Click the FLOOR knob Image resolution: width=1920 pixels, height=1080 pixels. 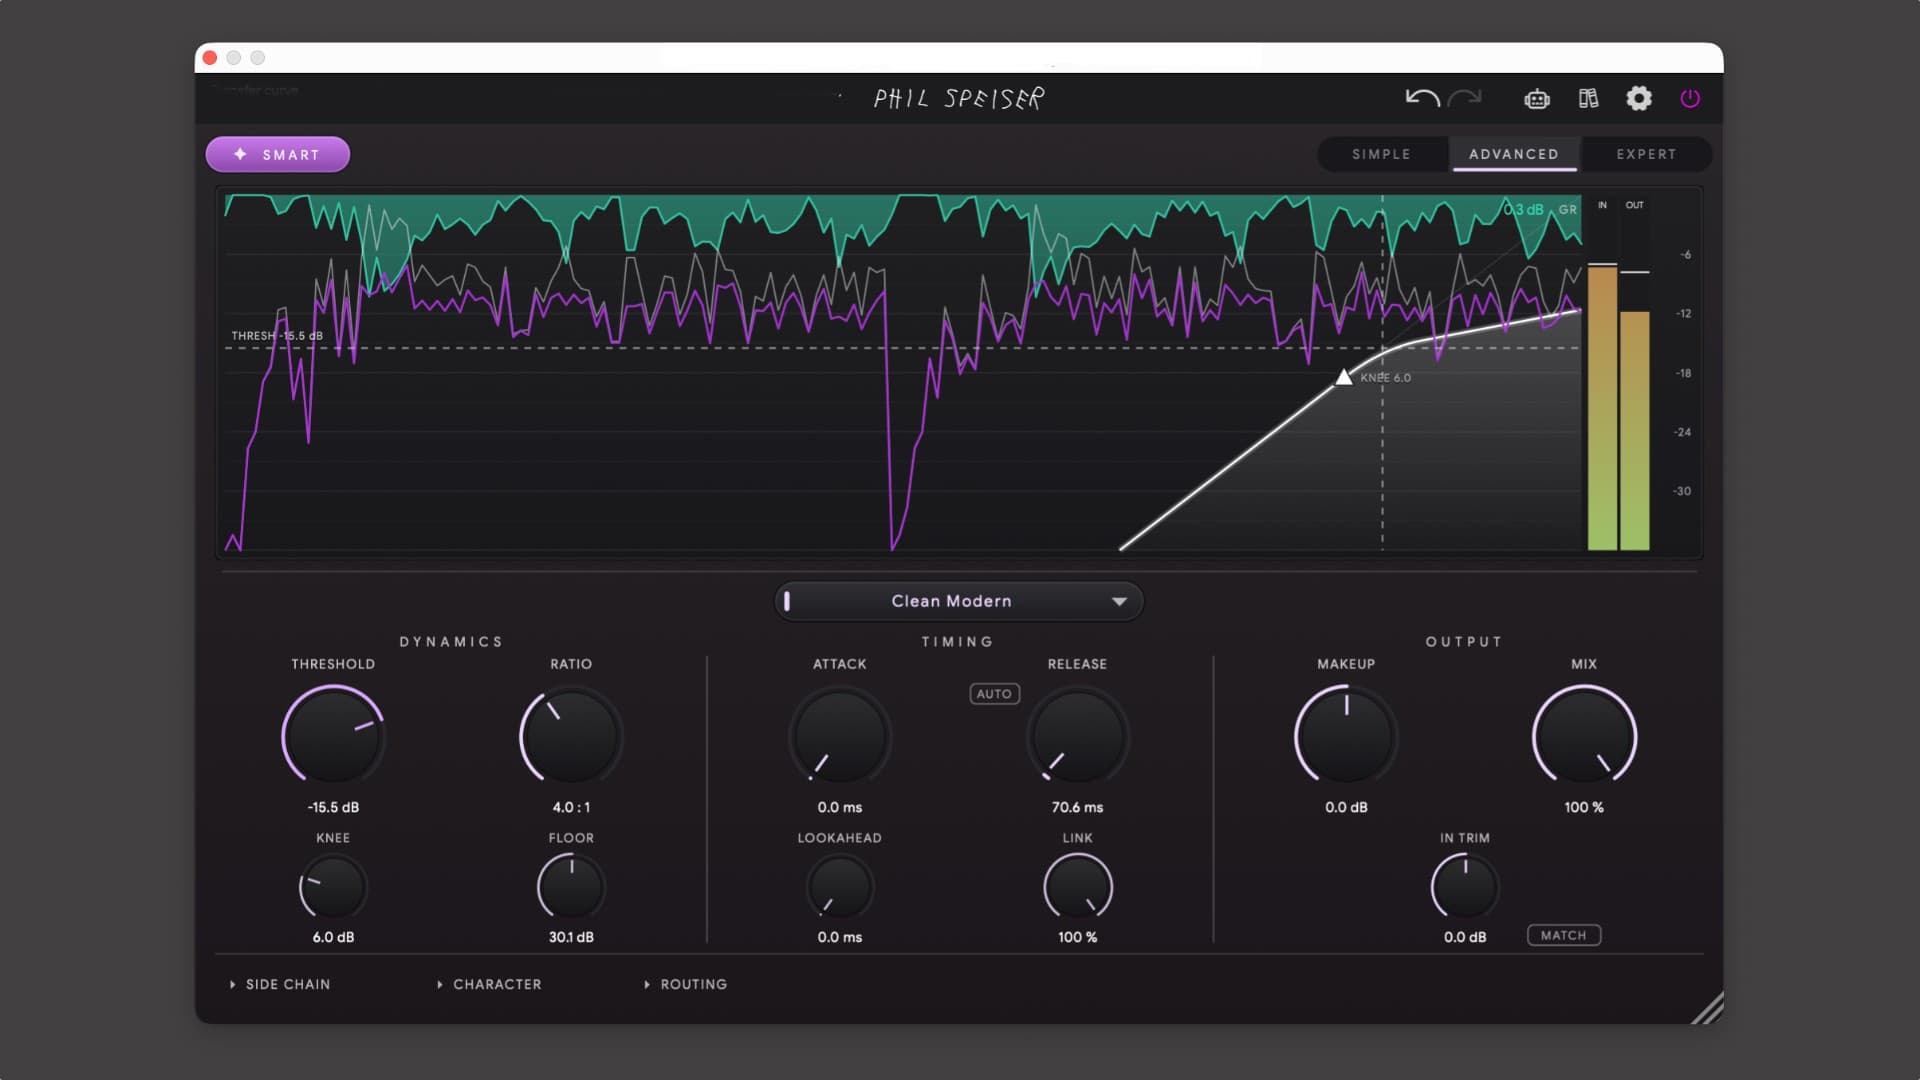click(x=571, y=887)
